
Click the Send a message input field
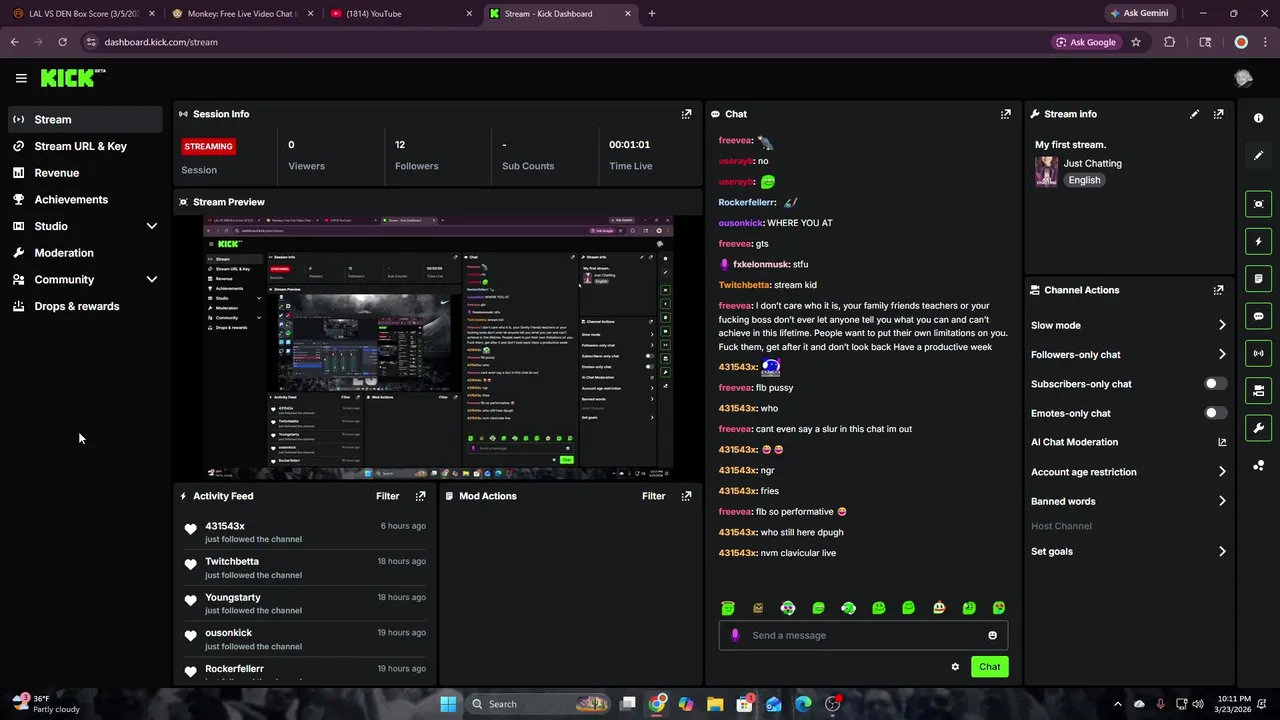tap(863, 635)
